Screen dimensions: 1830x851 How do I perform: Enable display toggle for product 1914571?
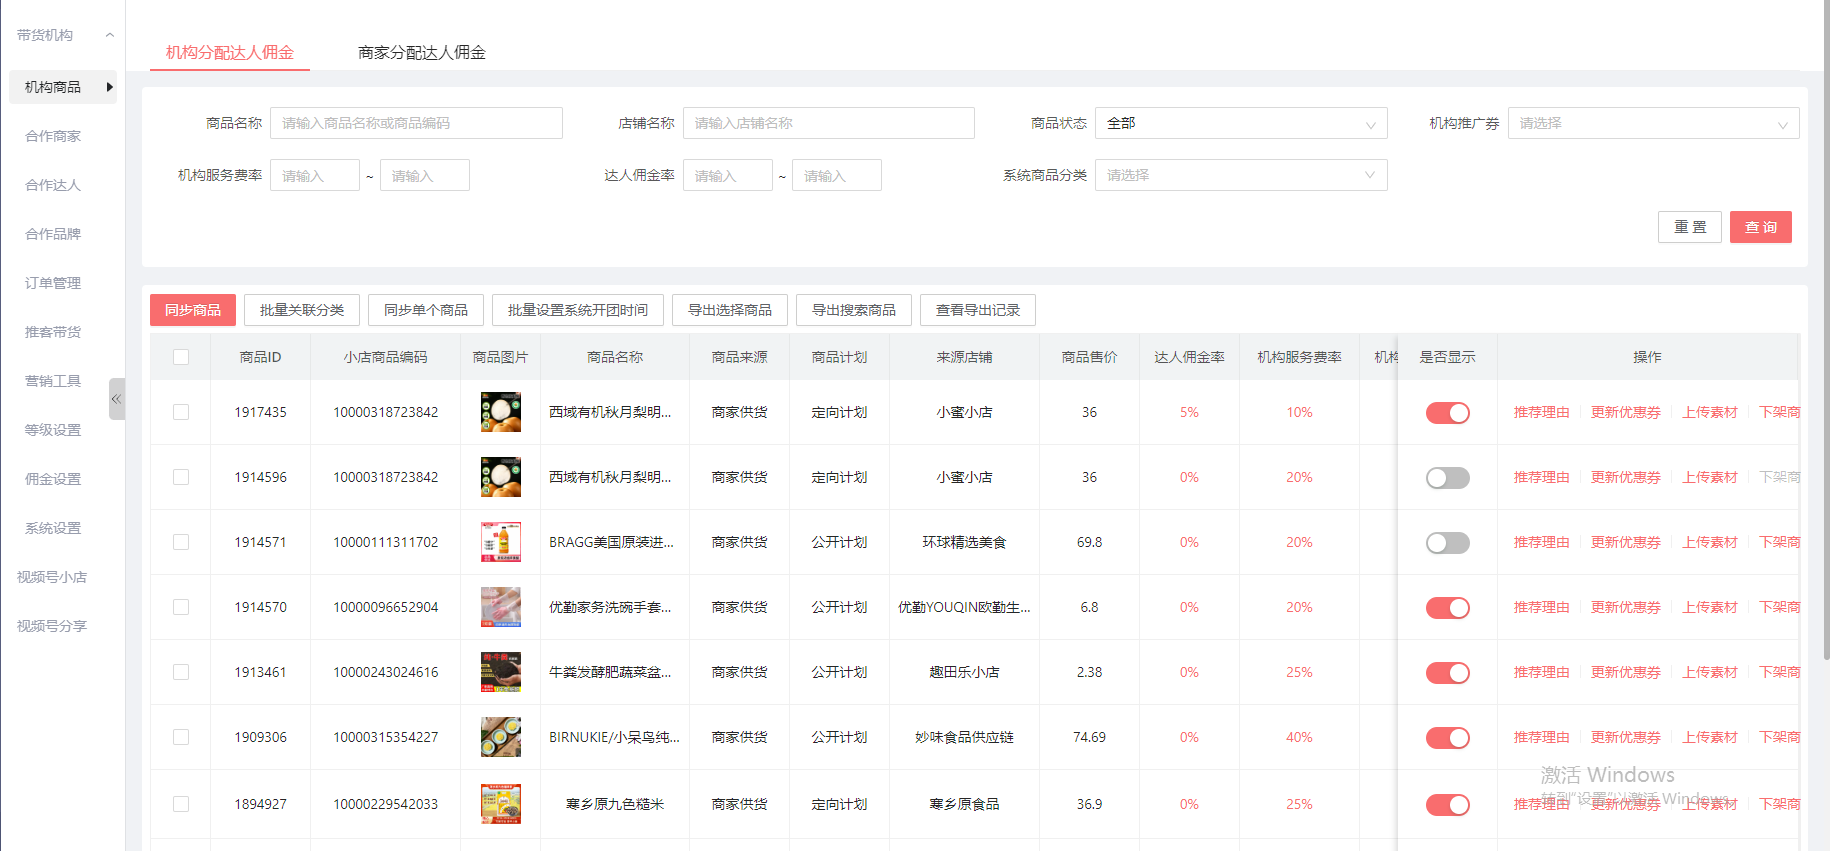1447,543
